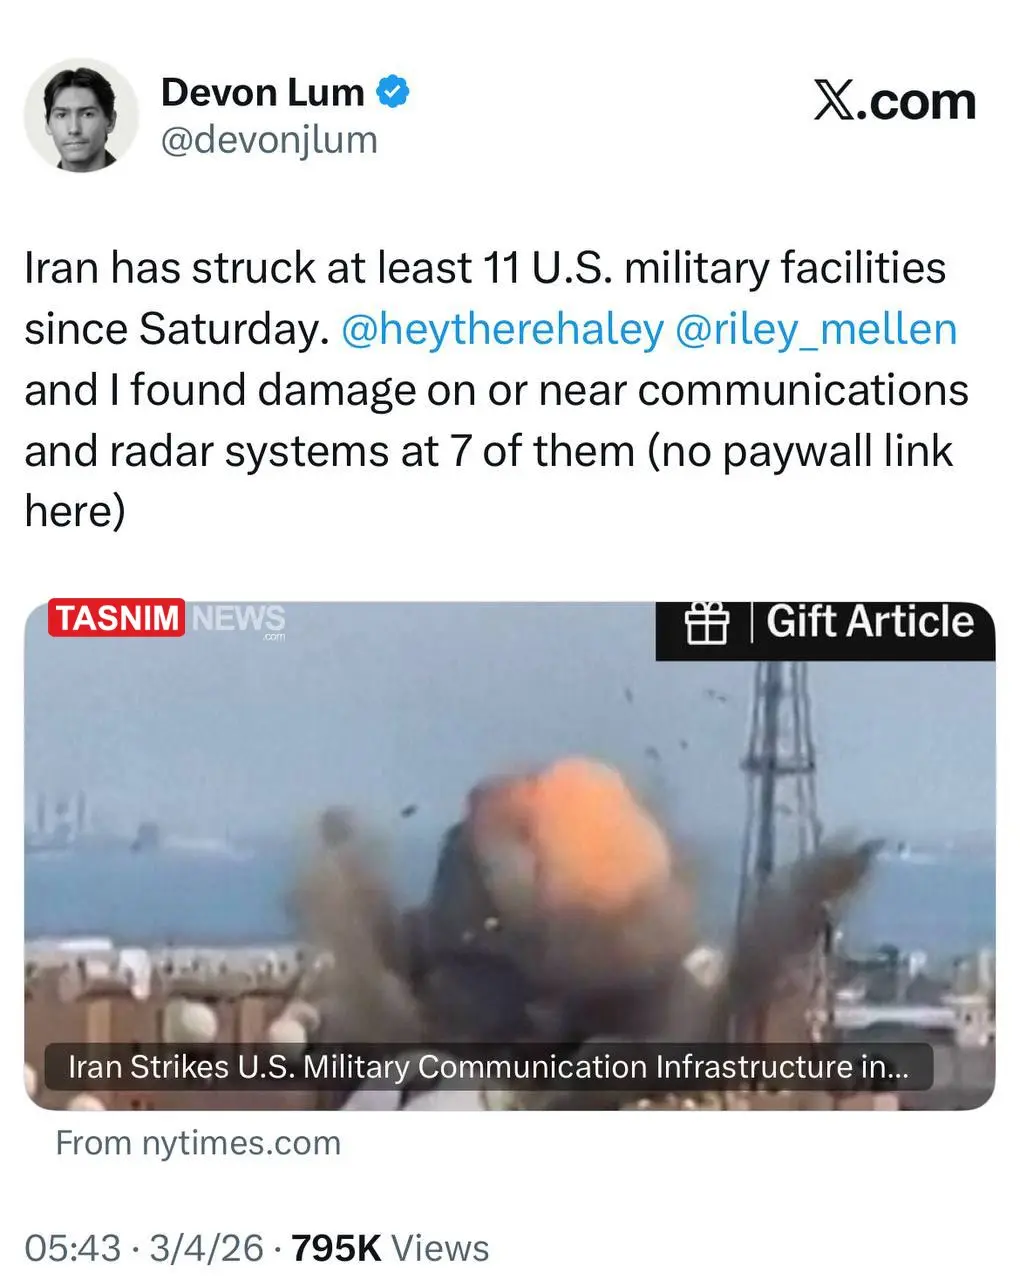Open the @riley_mellen mention
1020x1280 pixels.
[x=816, y=329]
